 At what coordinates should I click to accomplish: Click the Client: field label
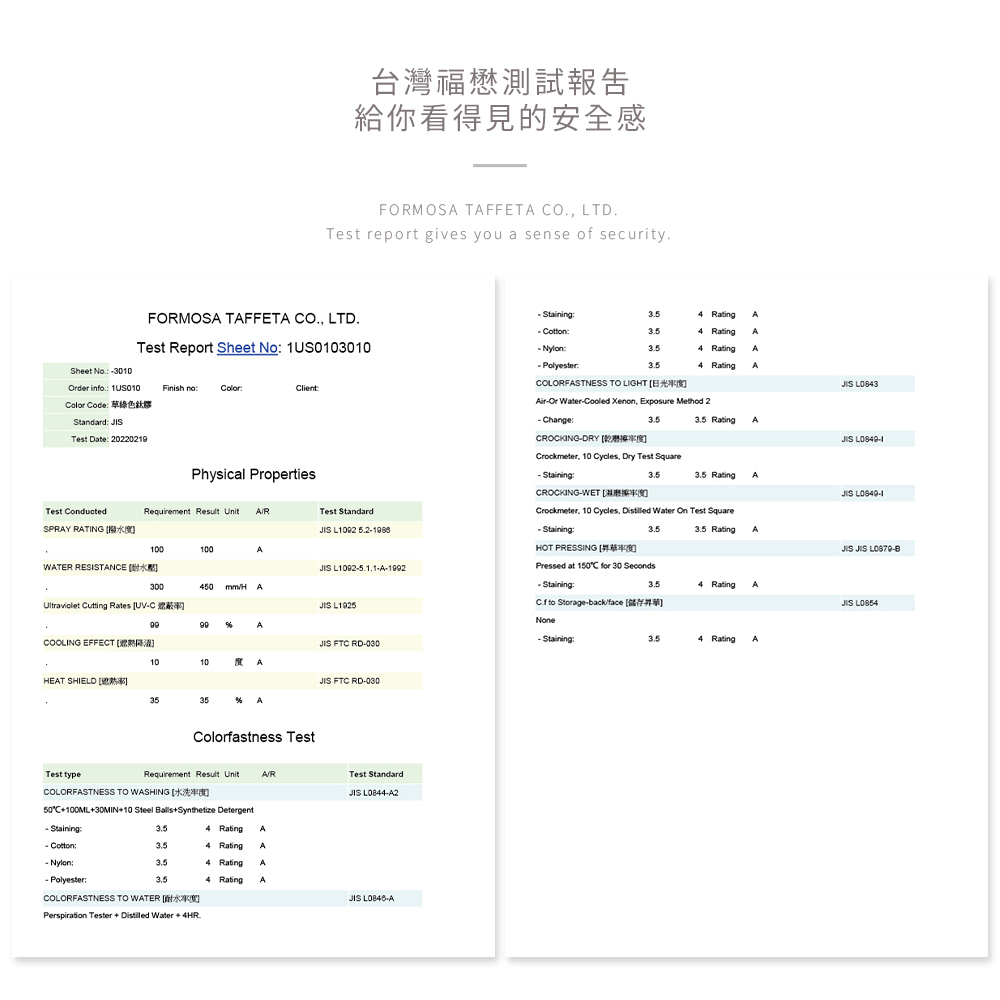(307, 388)
